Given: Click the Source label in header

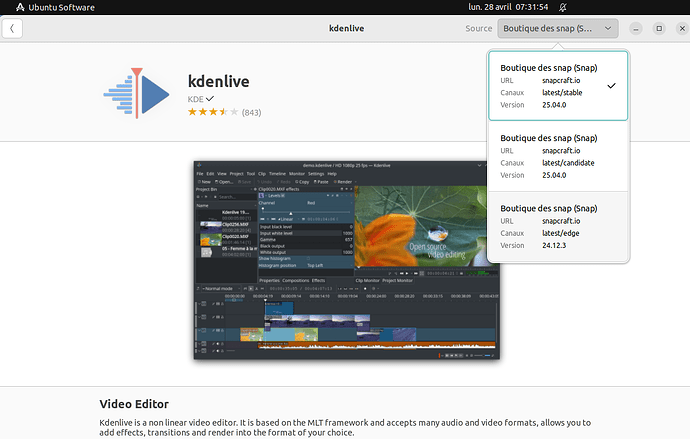Looking at the screenshot, I should point(479,29).
